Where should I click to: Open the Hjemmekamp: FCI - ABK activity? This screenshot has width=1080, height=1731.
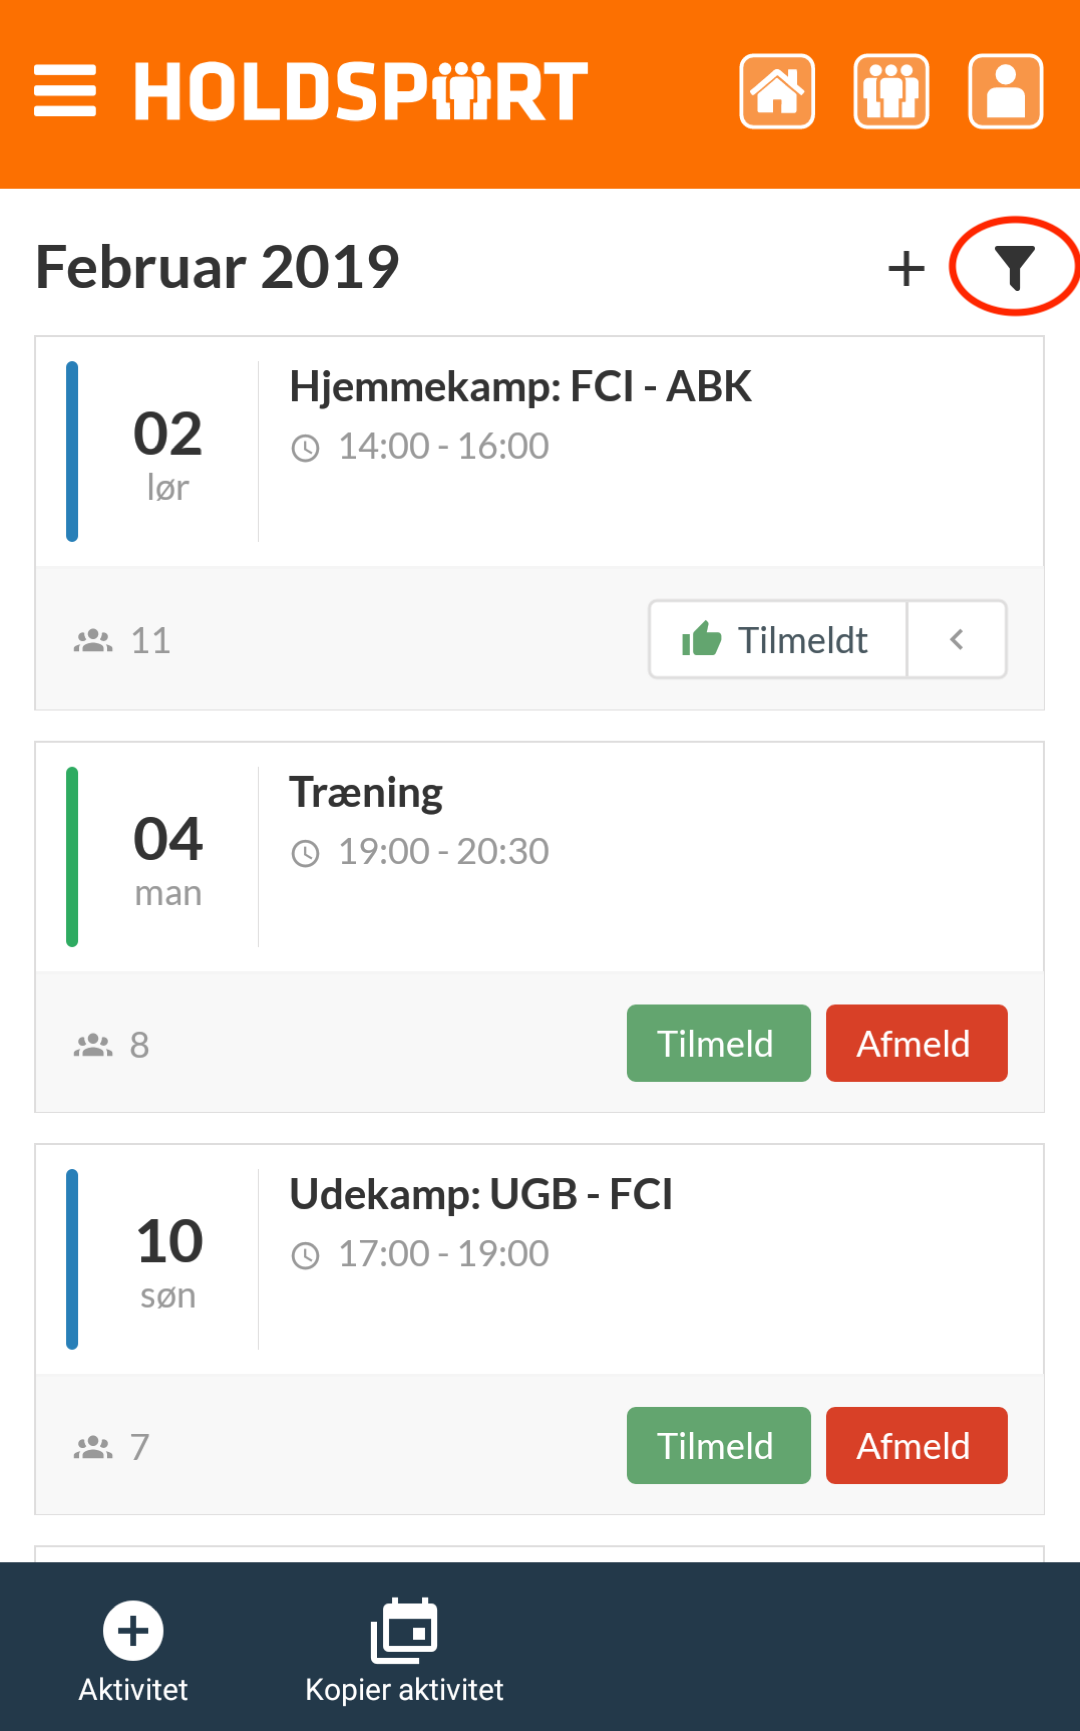pyautogui.click(x=520, y=387)
